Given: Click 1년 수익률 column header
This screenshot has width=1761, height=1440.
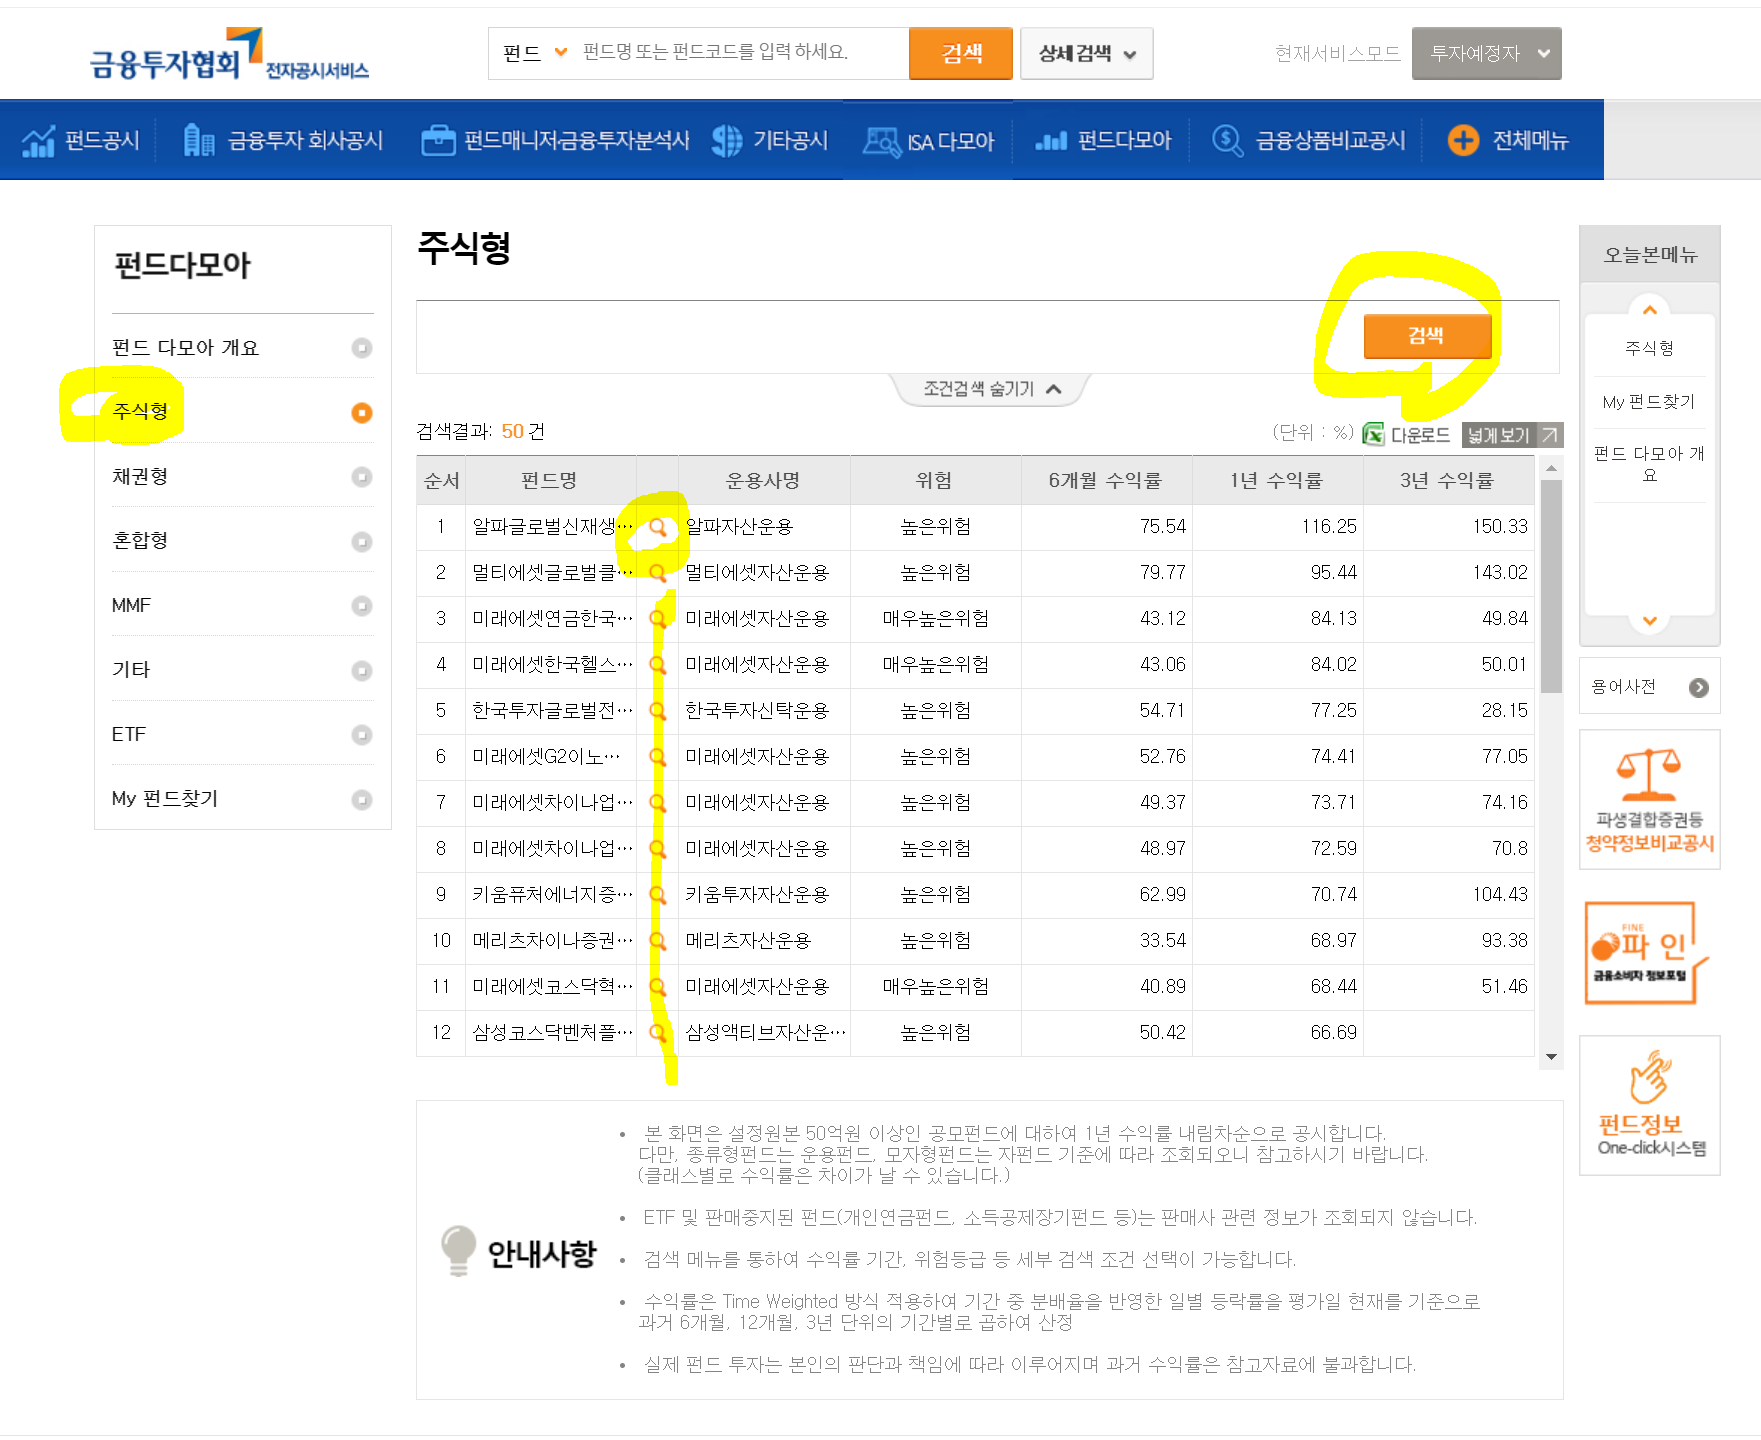Looking at the screenshot, I should click(1276, 481).
